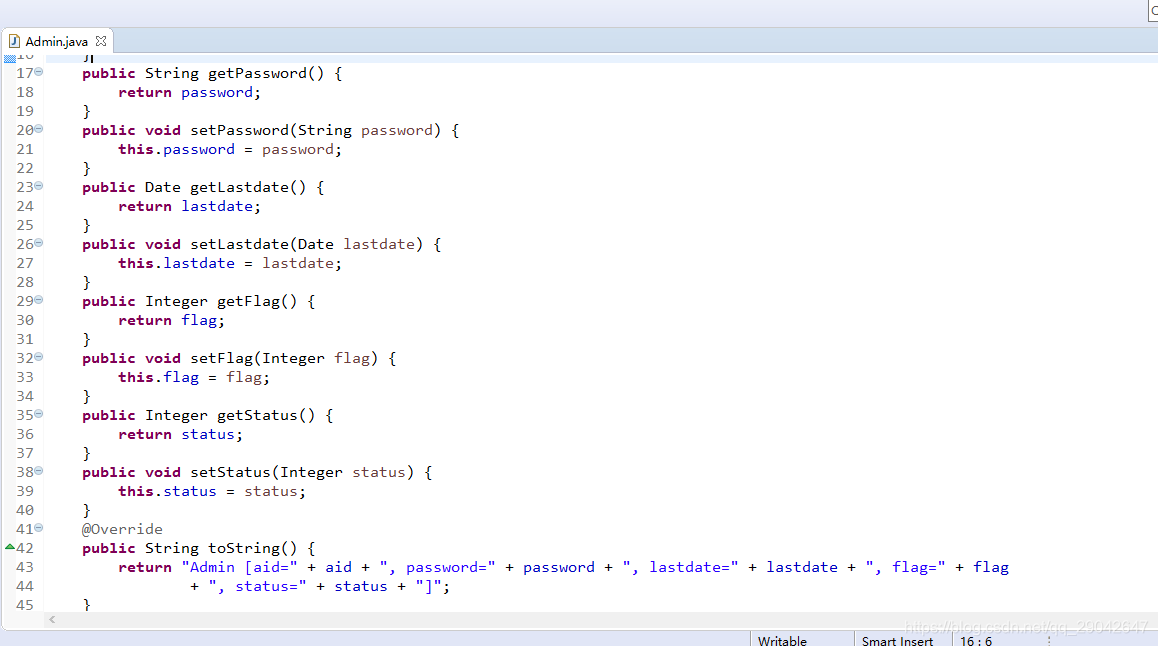The height and width of the screenshot is (646, 1158).
Task: Click the Smart Insert status entry
Action: (x=897, y=641)
